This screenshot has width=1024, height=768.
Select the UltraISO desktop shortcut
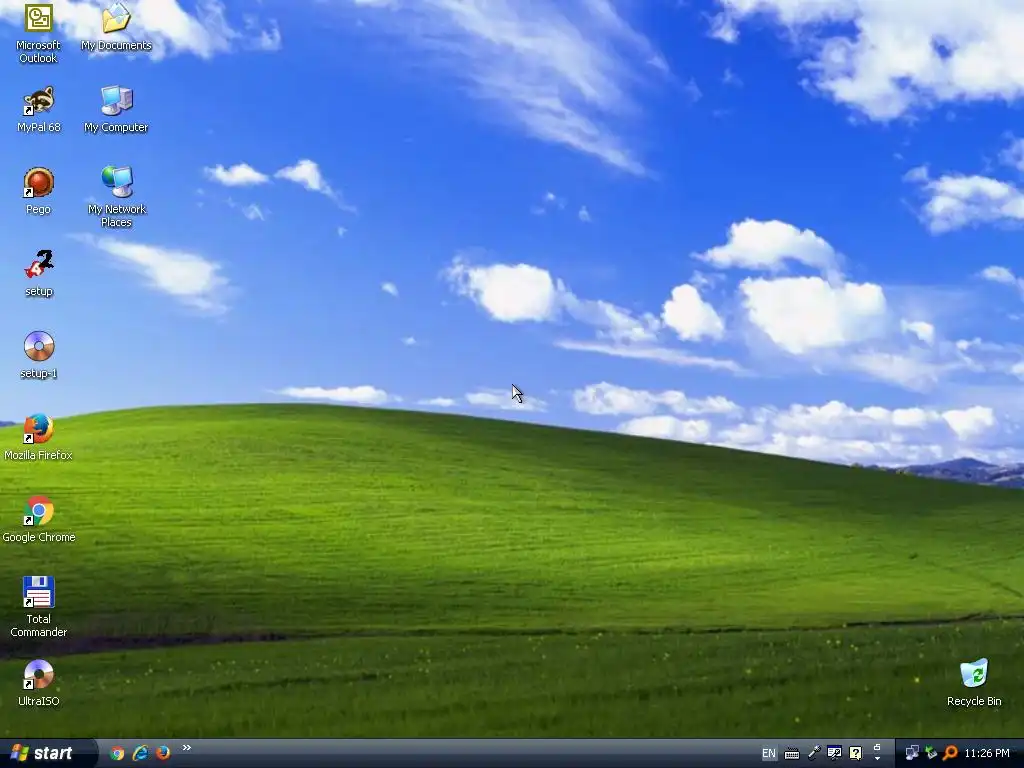(x=39, y=683)
